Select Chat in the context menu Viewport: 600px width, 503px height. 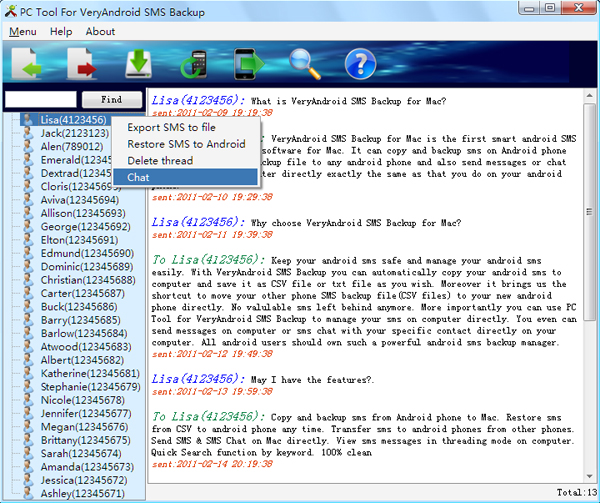pyautogui.click(x=185, y=177)
